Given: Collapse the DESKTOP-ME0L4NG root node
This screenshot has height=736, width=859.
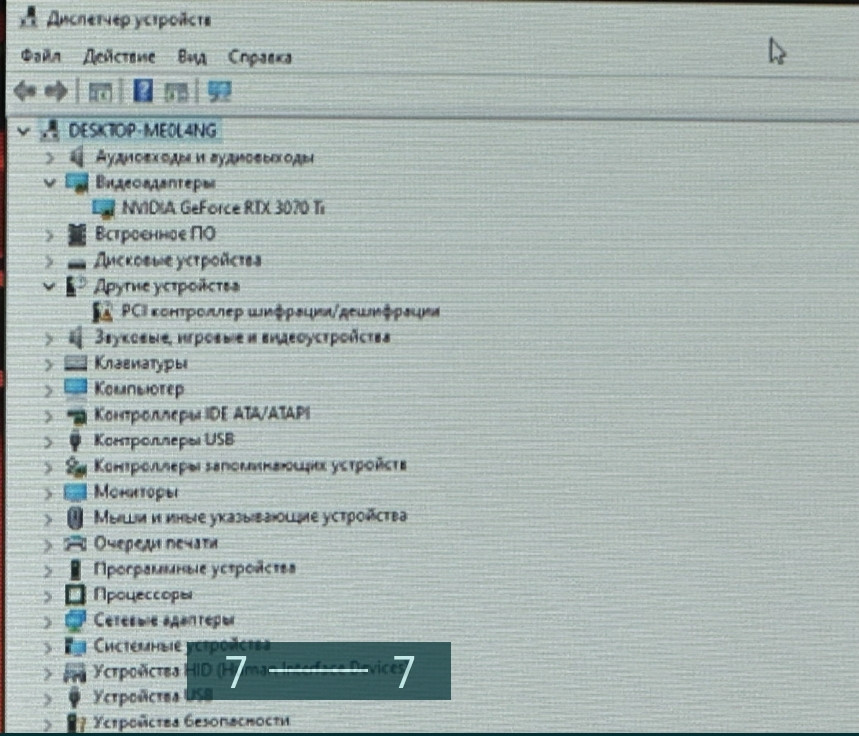Looking at the screenshot, I should point(23,131).
